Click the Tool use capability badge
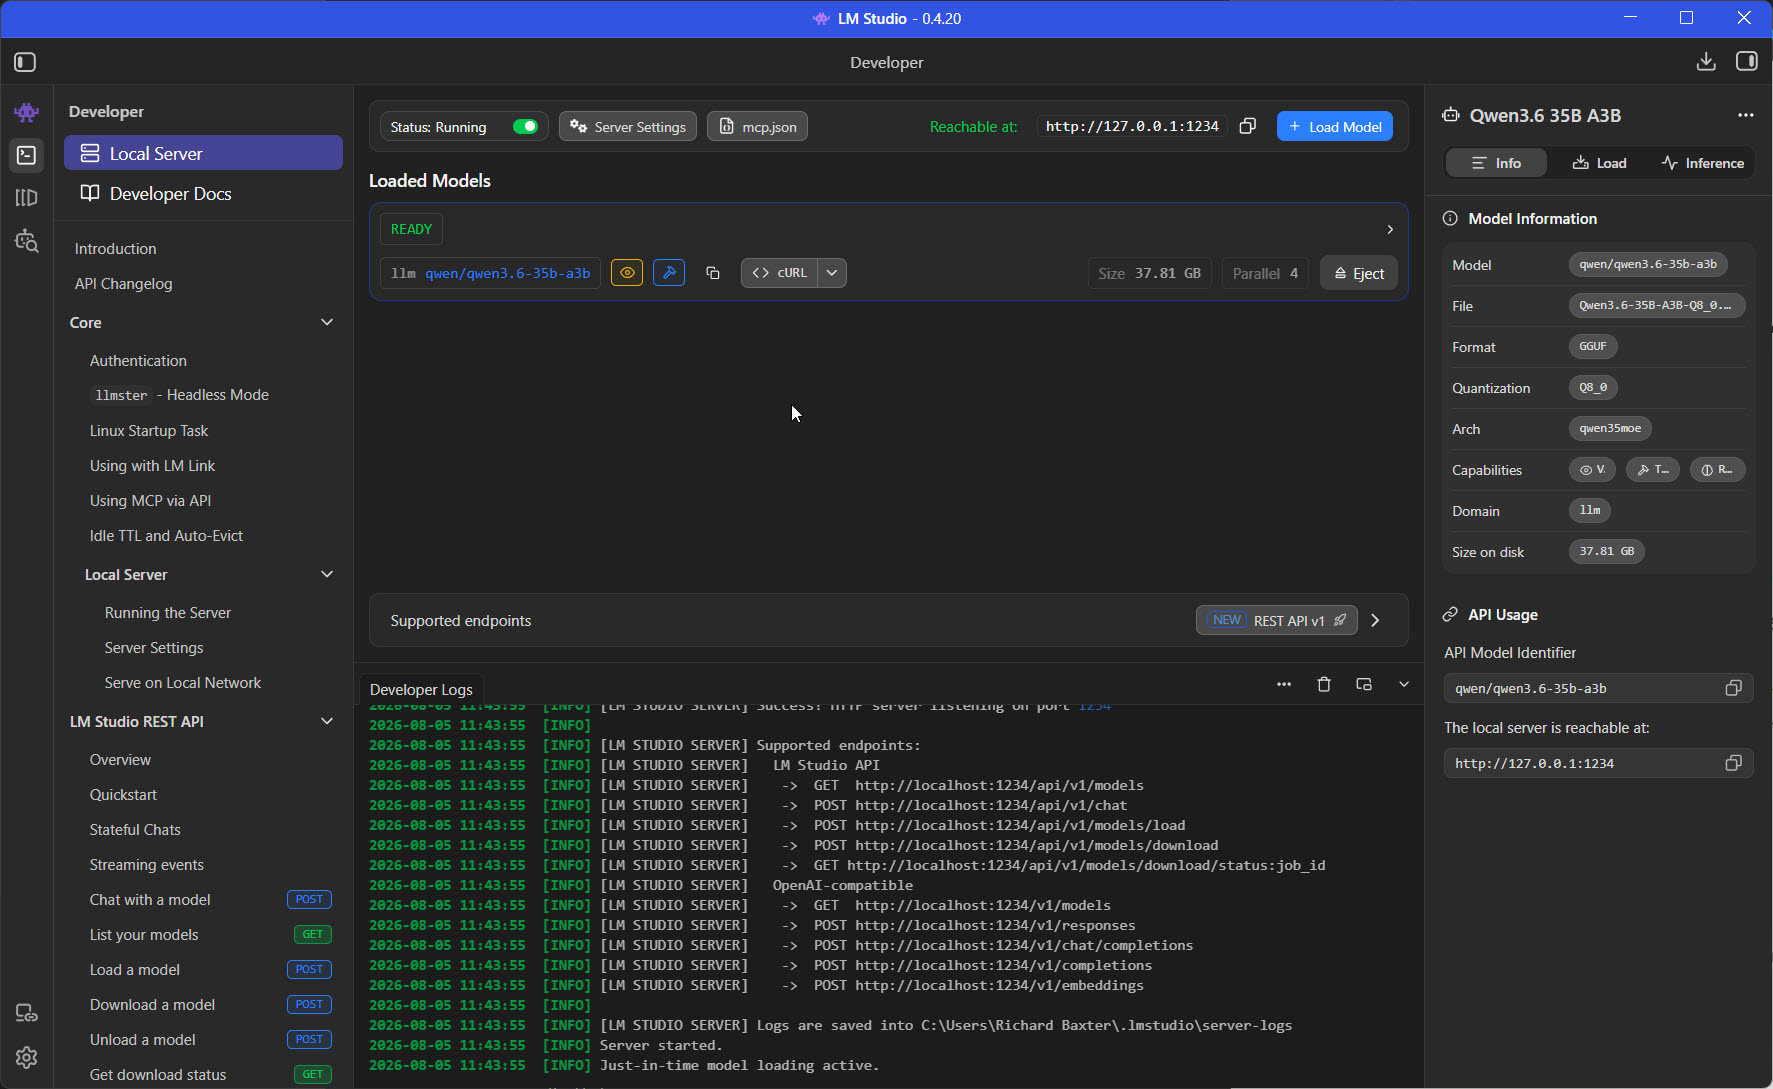This screenshot has height=1089, width=1773. coord(1653,470)
